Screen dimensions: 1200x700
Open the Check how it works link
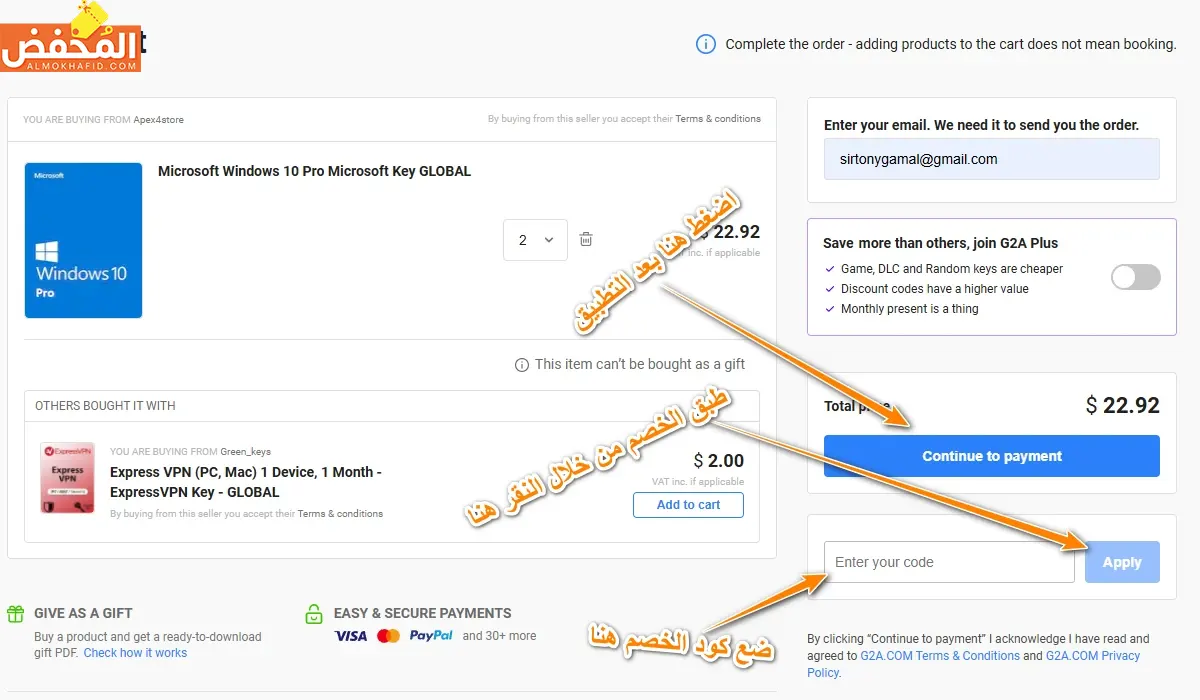(x=135, y=653)
